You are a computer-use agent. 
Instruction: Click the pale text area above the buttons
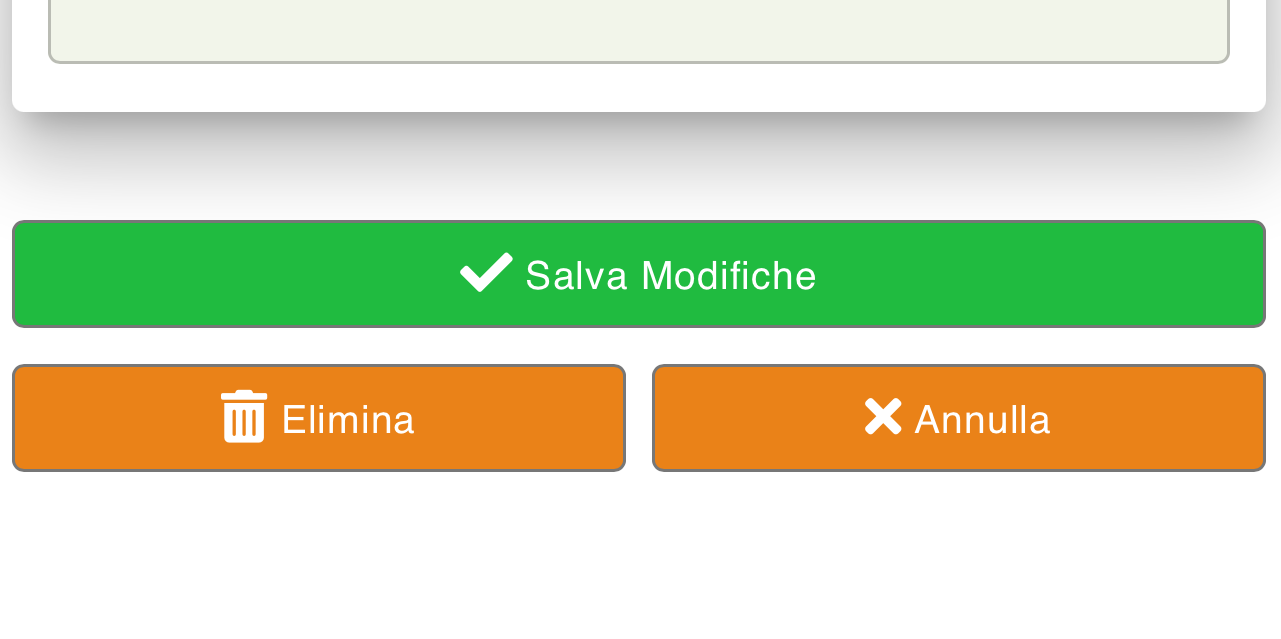(x=638, y=25)
